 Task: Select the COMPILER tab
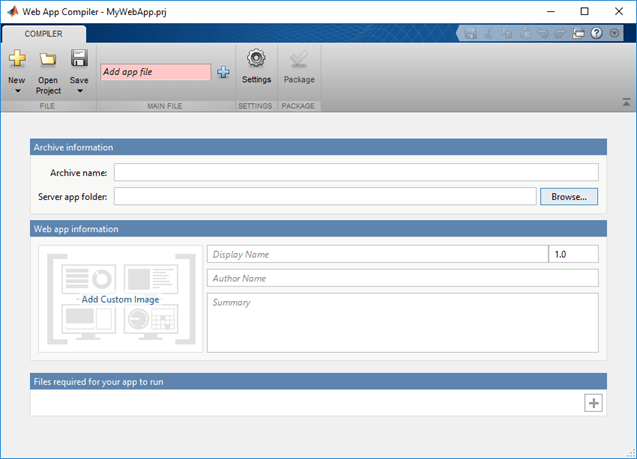pyautogui.click(x=43, y=34)
